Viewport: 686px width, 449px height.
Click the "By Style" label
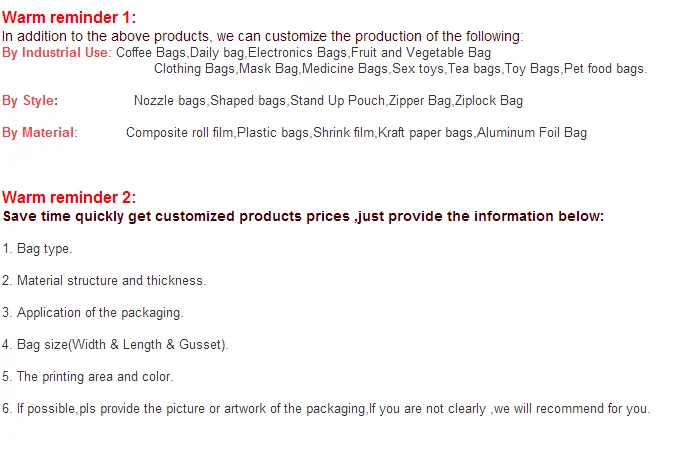tap(29, 101)
